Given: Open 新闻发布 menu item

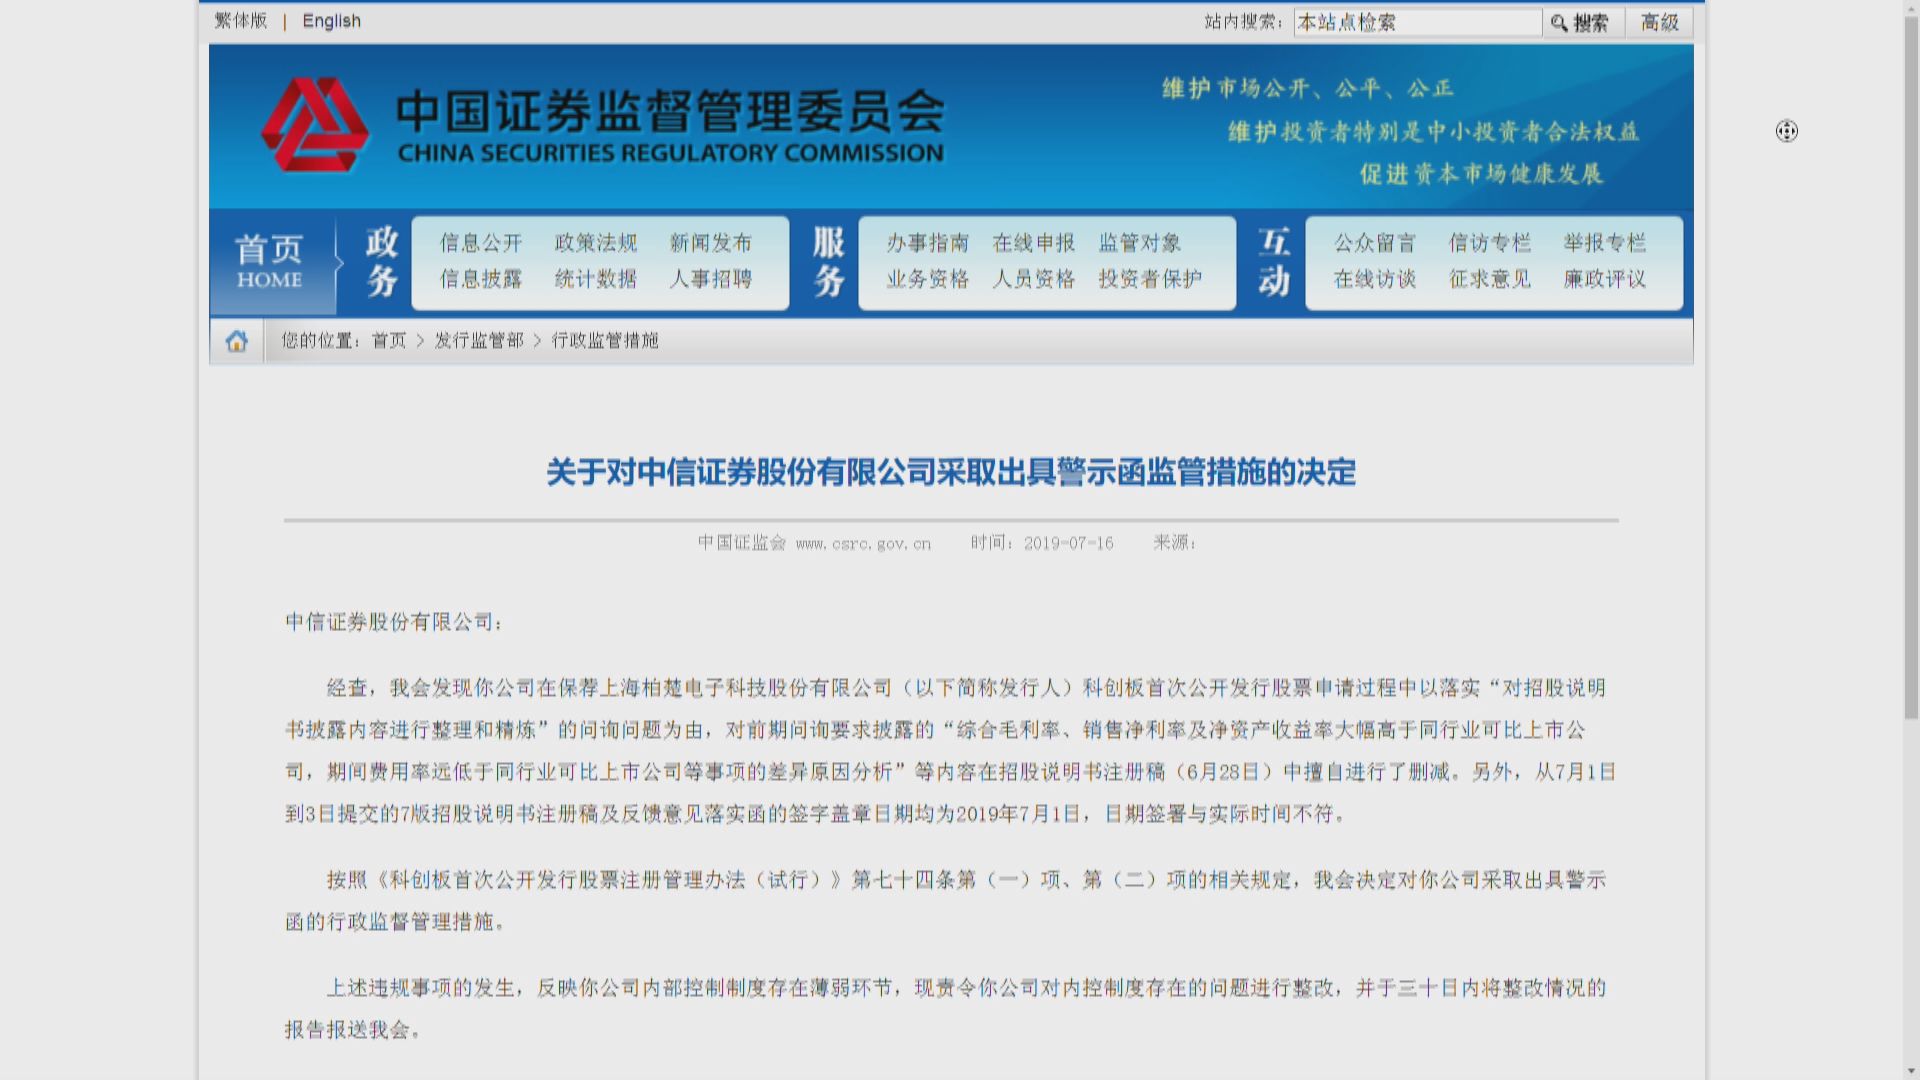Looking at the screenshot, I should click(x=711, y=243).
